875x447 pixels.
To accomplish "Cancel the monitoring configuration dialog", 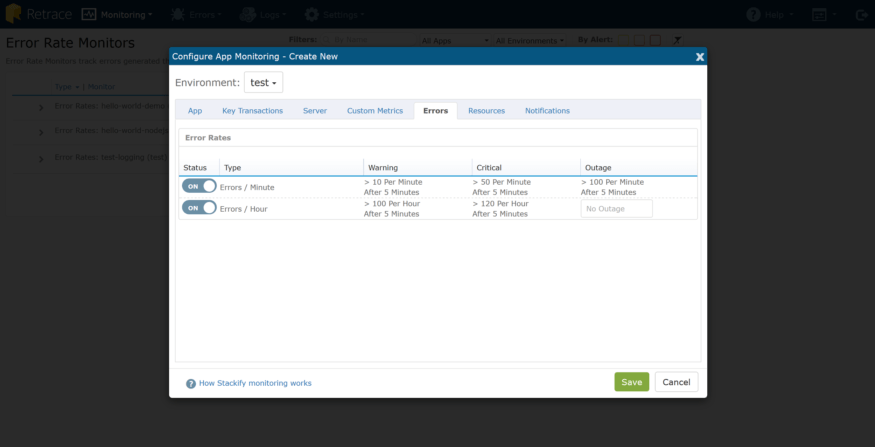I will pos(676,382).
